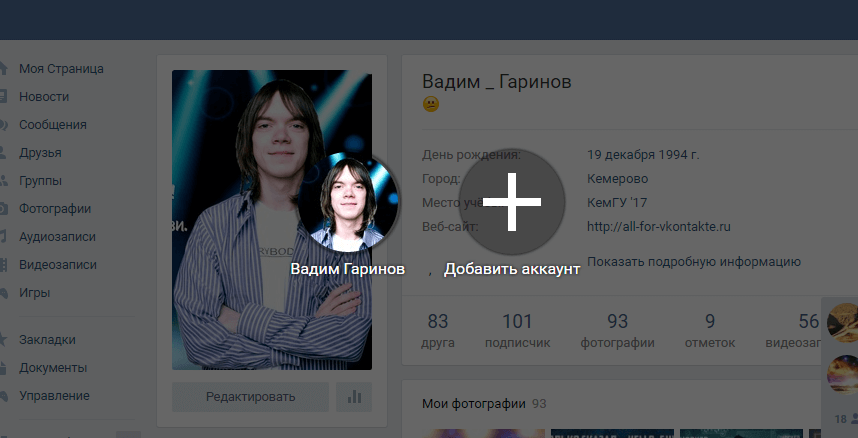This screenshot has width=858, height=438.
Task: Click Показать подробную информацию link
Action: 694,262
